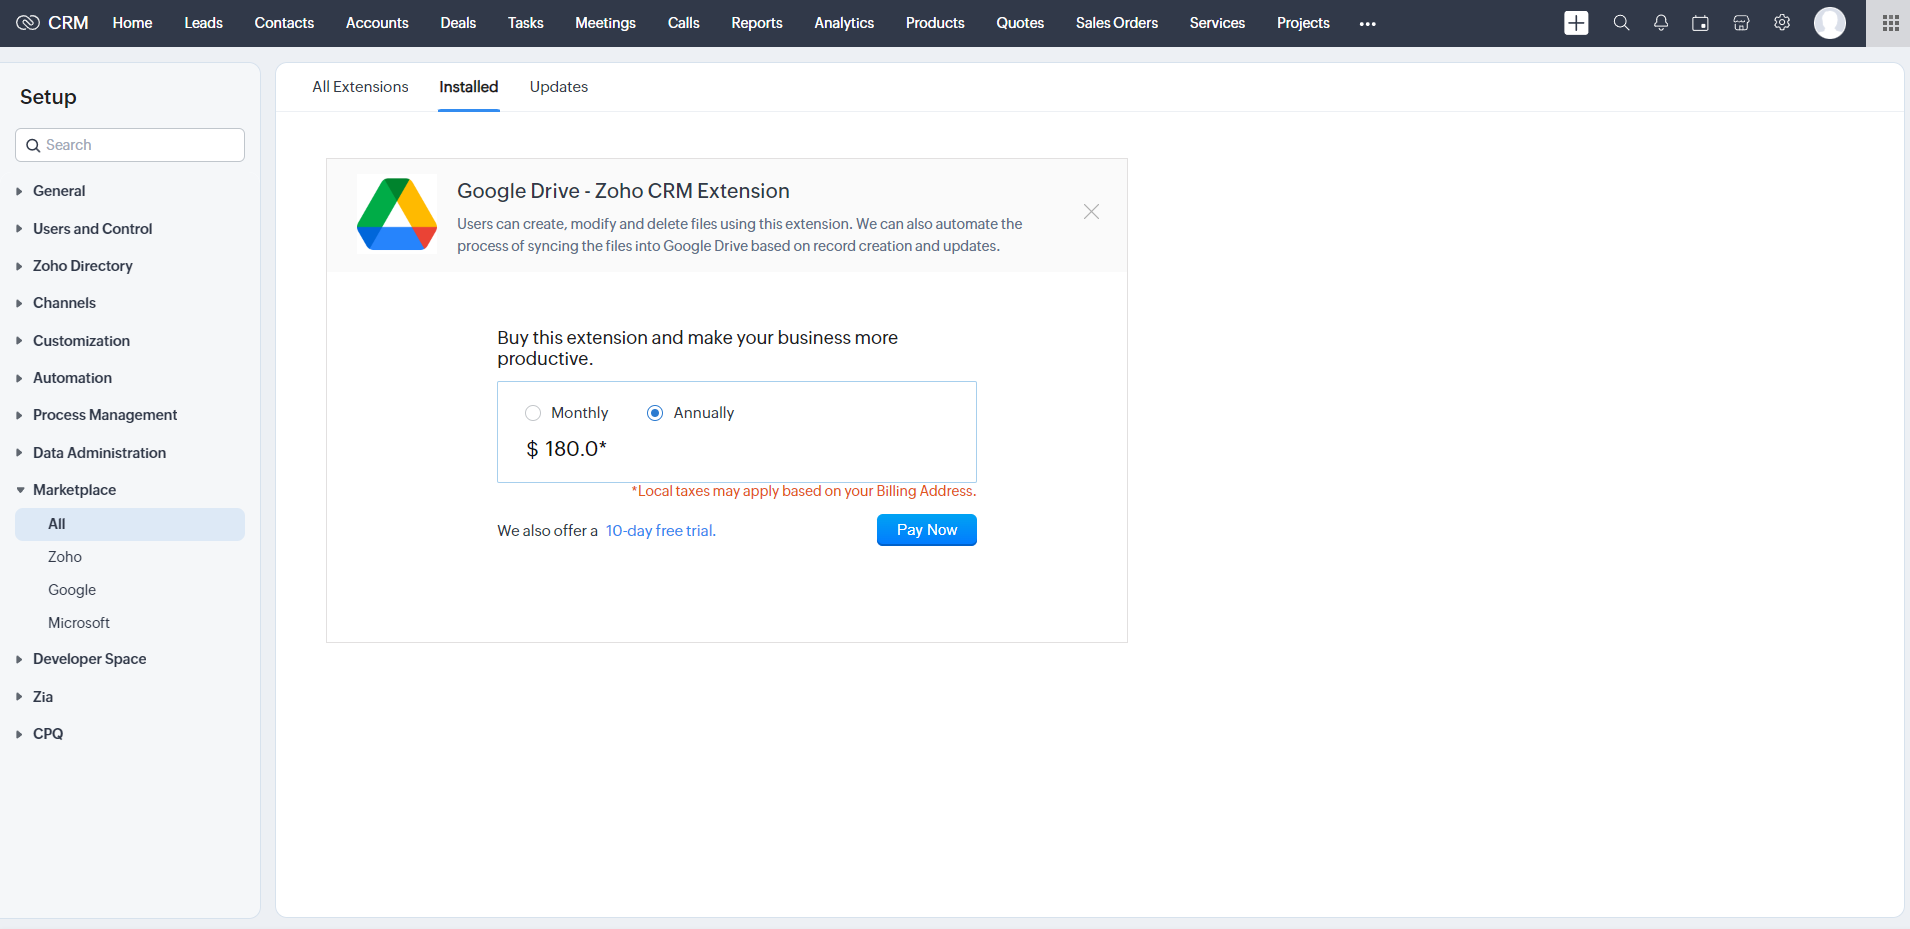Open the setup gear icon

point(1782,23)
